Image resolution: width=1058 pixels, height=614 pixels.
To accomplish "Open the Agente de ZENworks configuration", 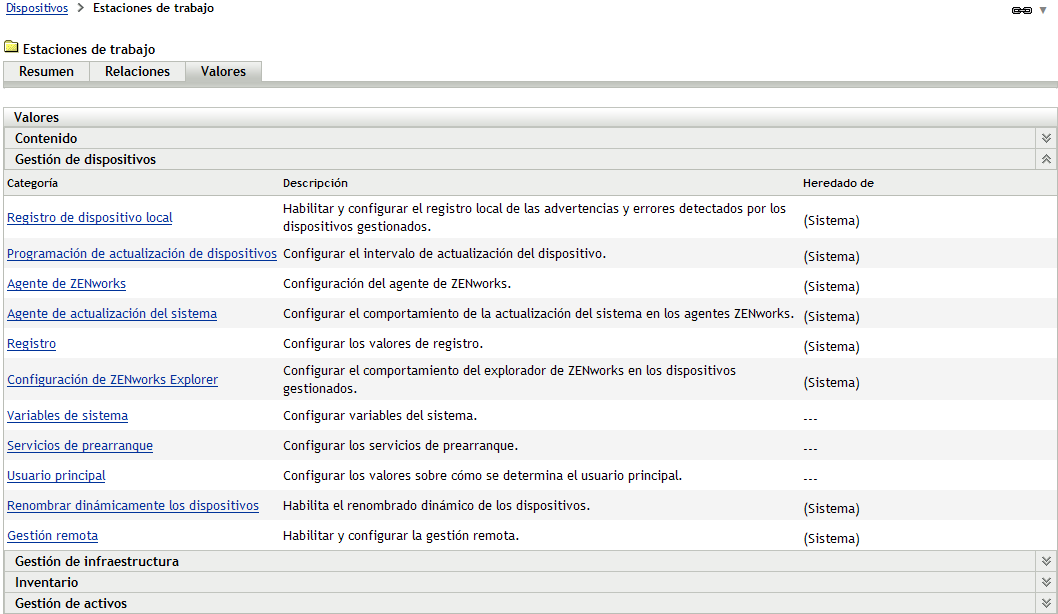I will point(65,283).
